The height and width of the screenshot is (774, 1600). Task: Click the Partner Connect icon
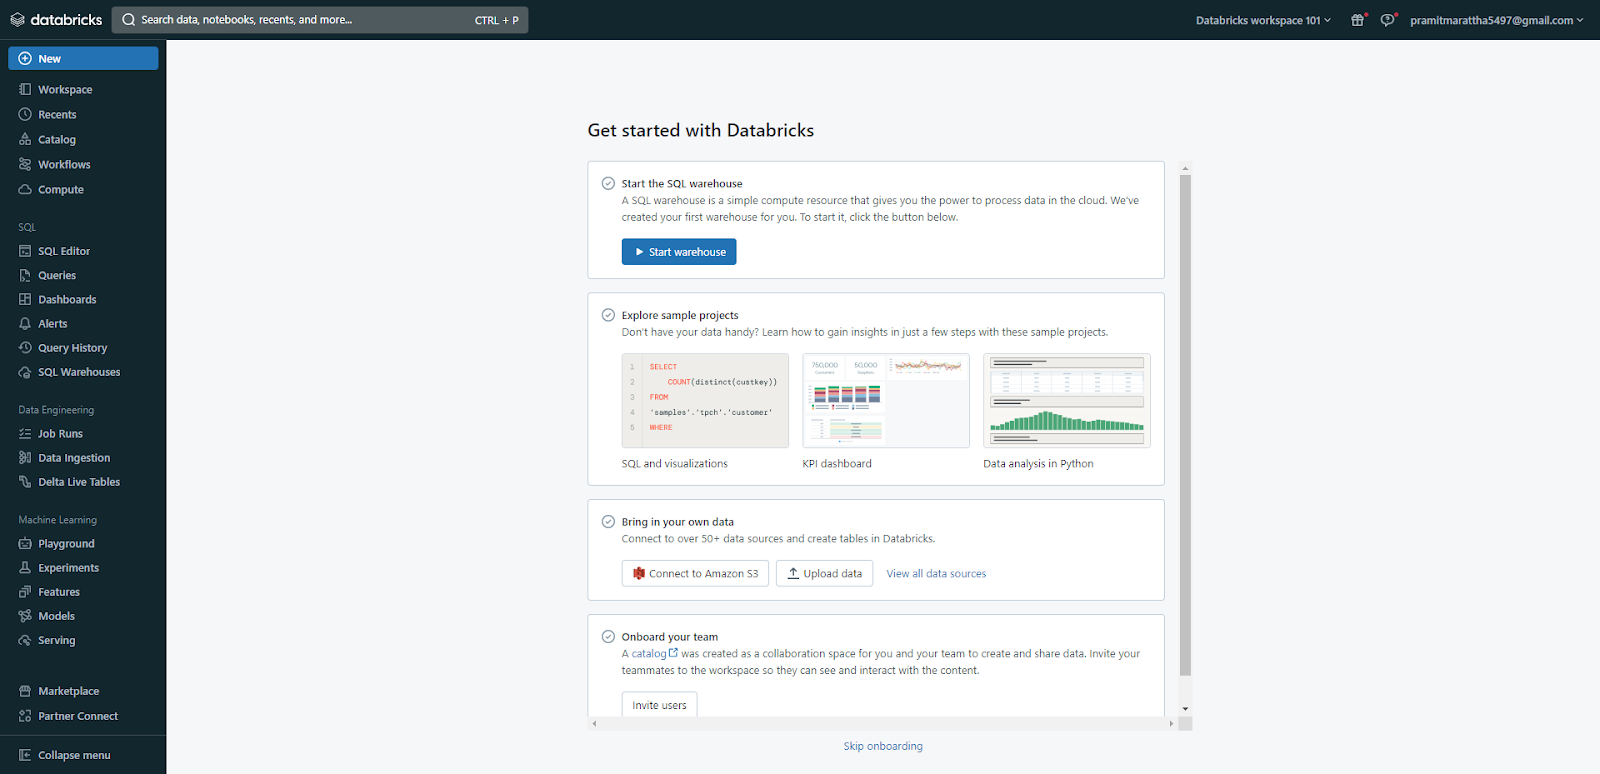[25, 716]
